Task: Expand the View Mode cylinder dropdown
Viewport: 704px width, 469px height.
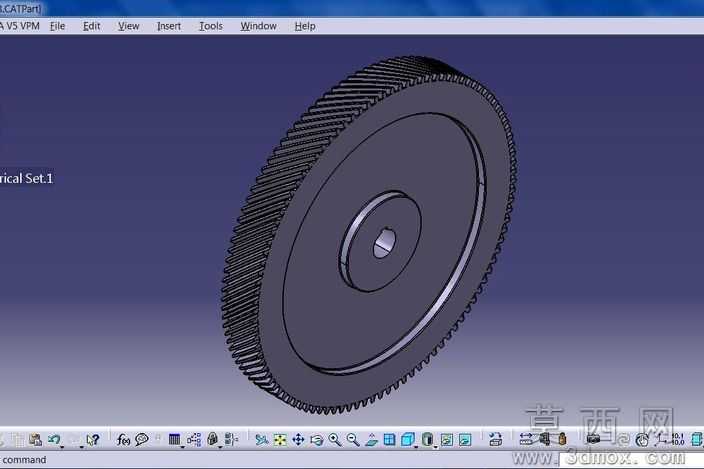Action: pyautogui.click(x=435, y=447)
